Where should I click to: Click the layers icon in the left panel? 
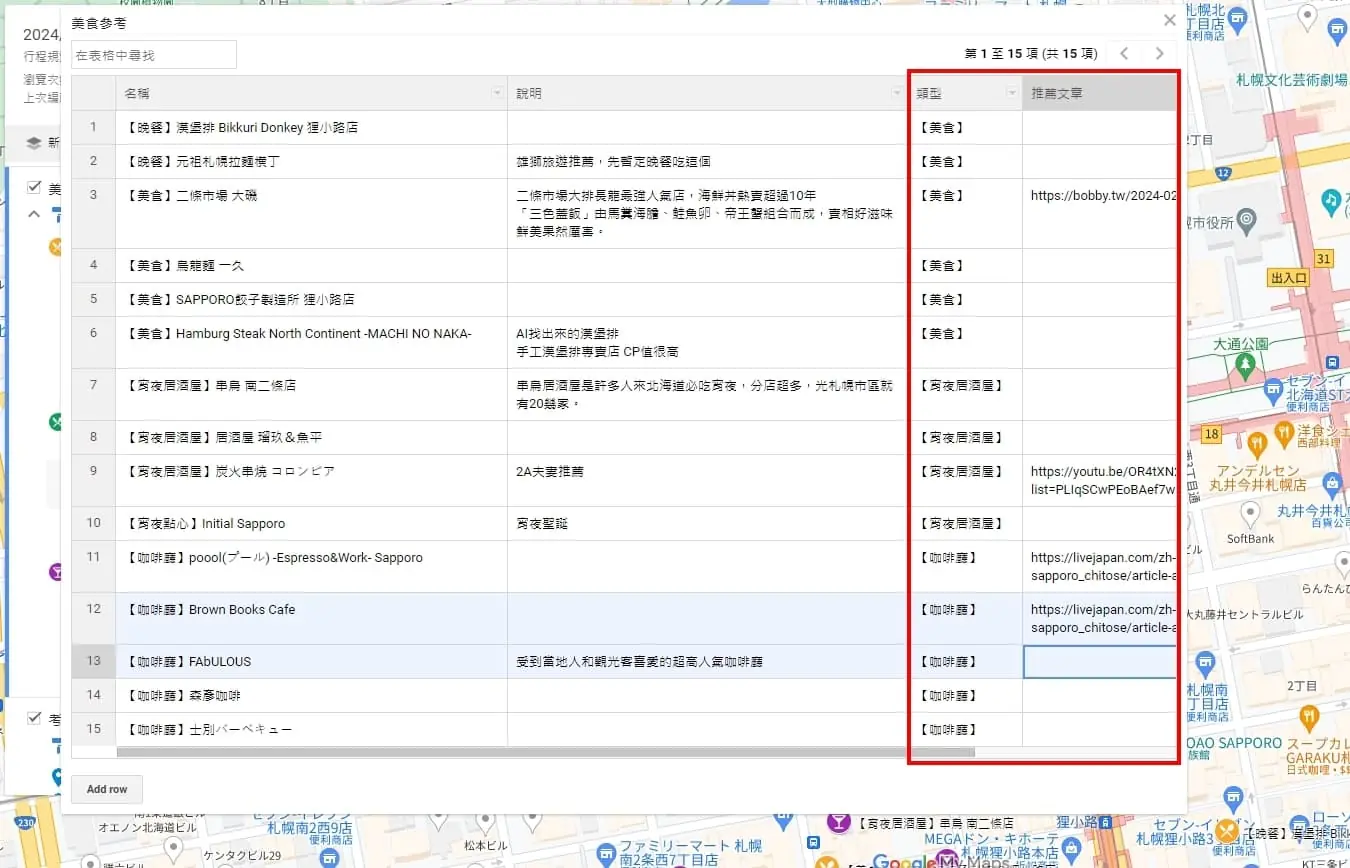tap(34, 143)
